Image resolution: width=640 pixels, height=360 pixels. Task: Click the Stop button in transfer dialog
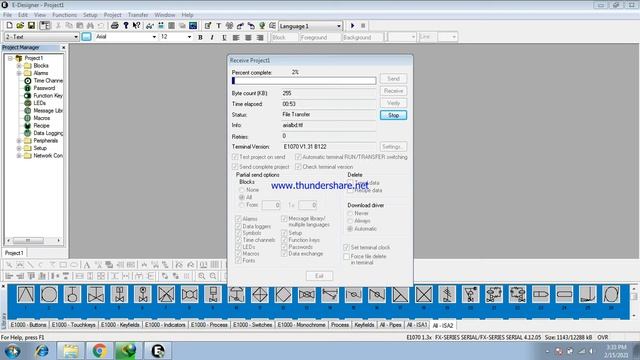pos(393,115)
